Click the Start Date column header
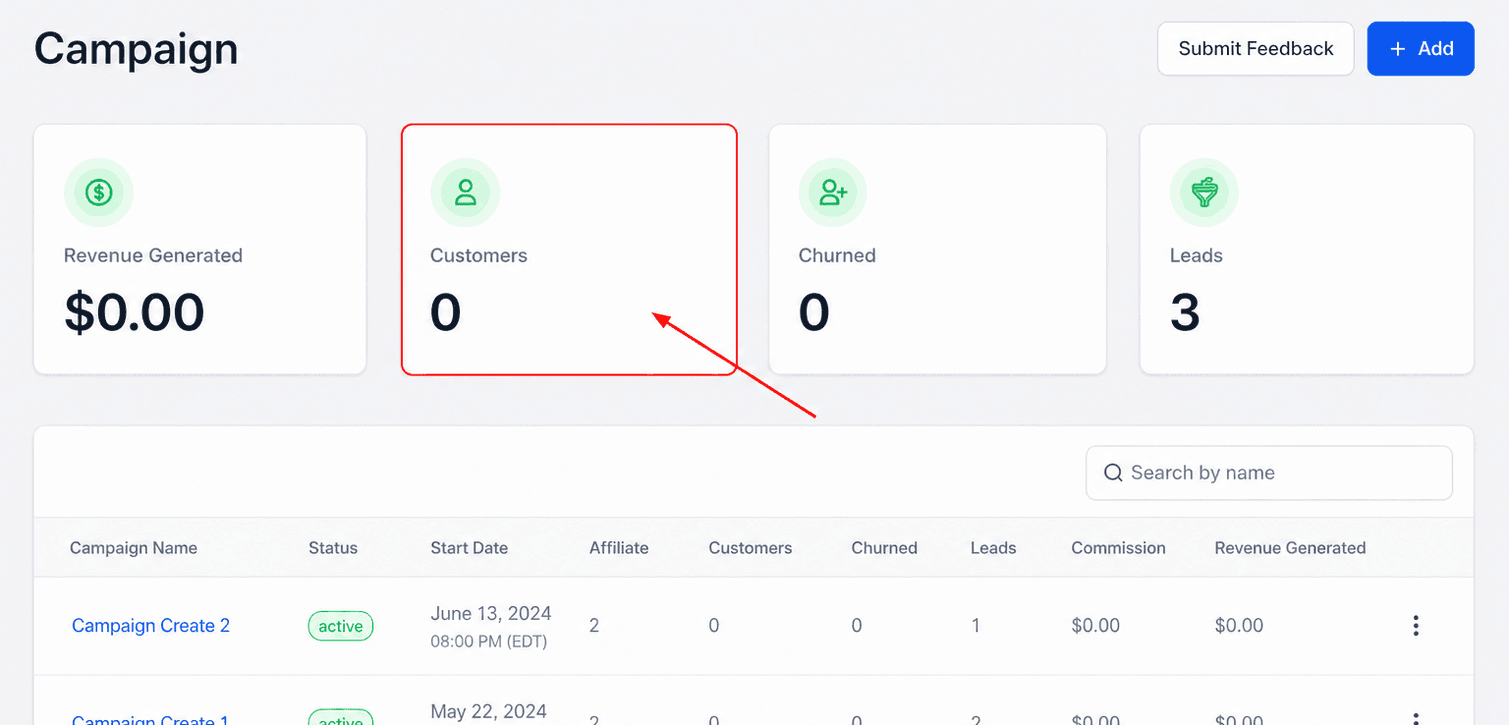The width and height of the screenshot is (1509, 725). click(x=469, y=548)
